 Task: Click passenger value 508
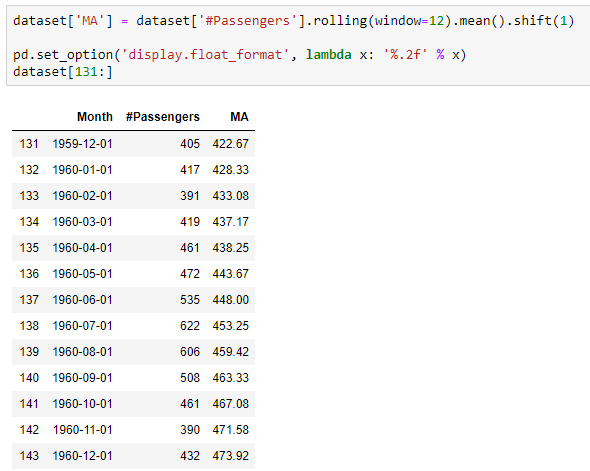(x=190, y=377)
